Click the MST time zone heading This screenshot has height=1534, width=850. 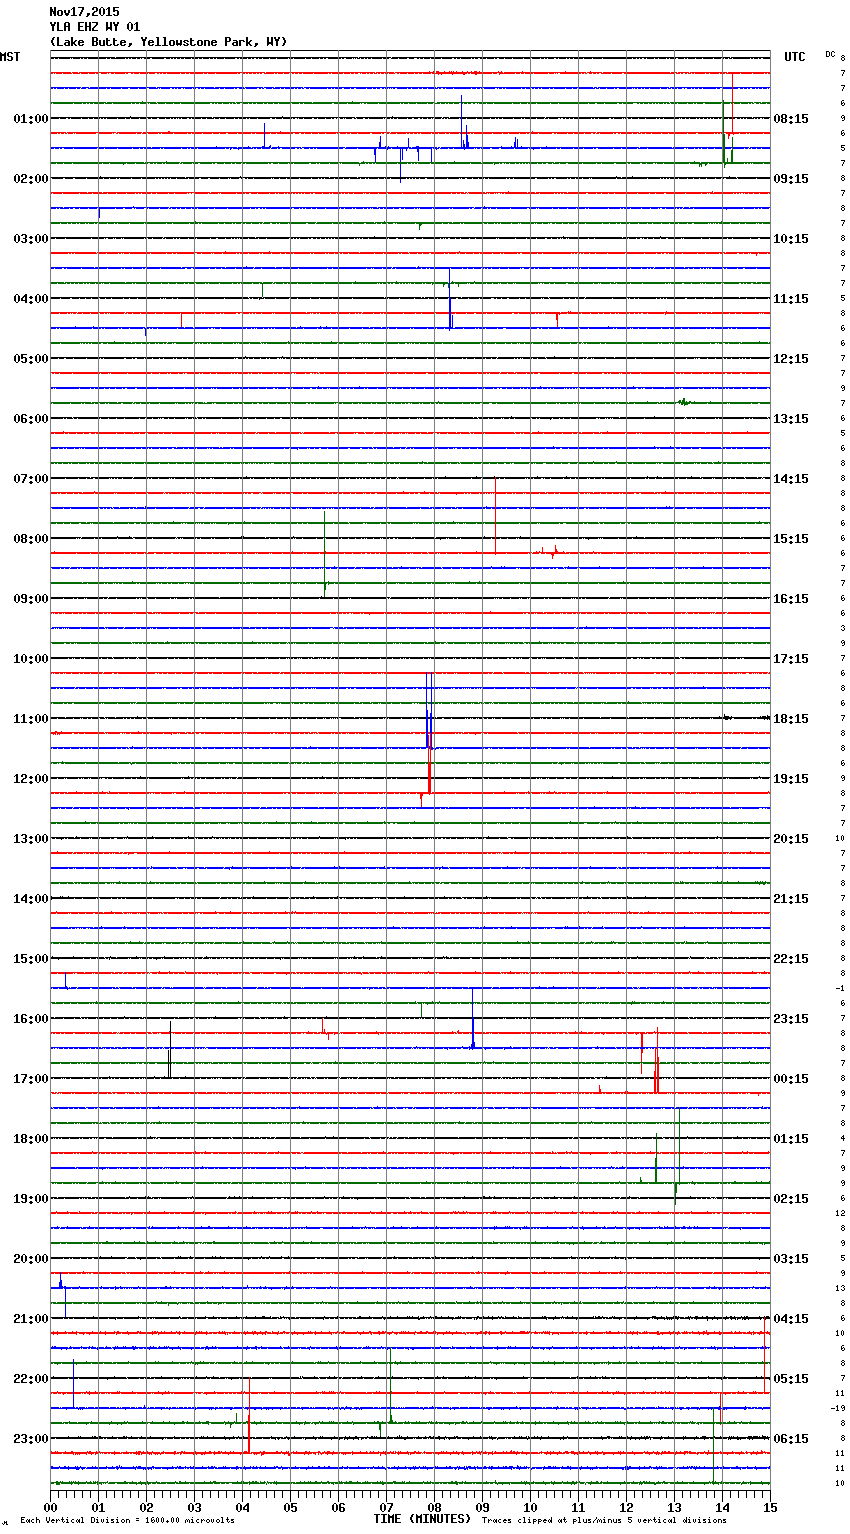point(10,57)
